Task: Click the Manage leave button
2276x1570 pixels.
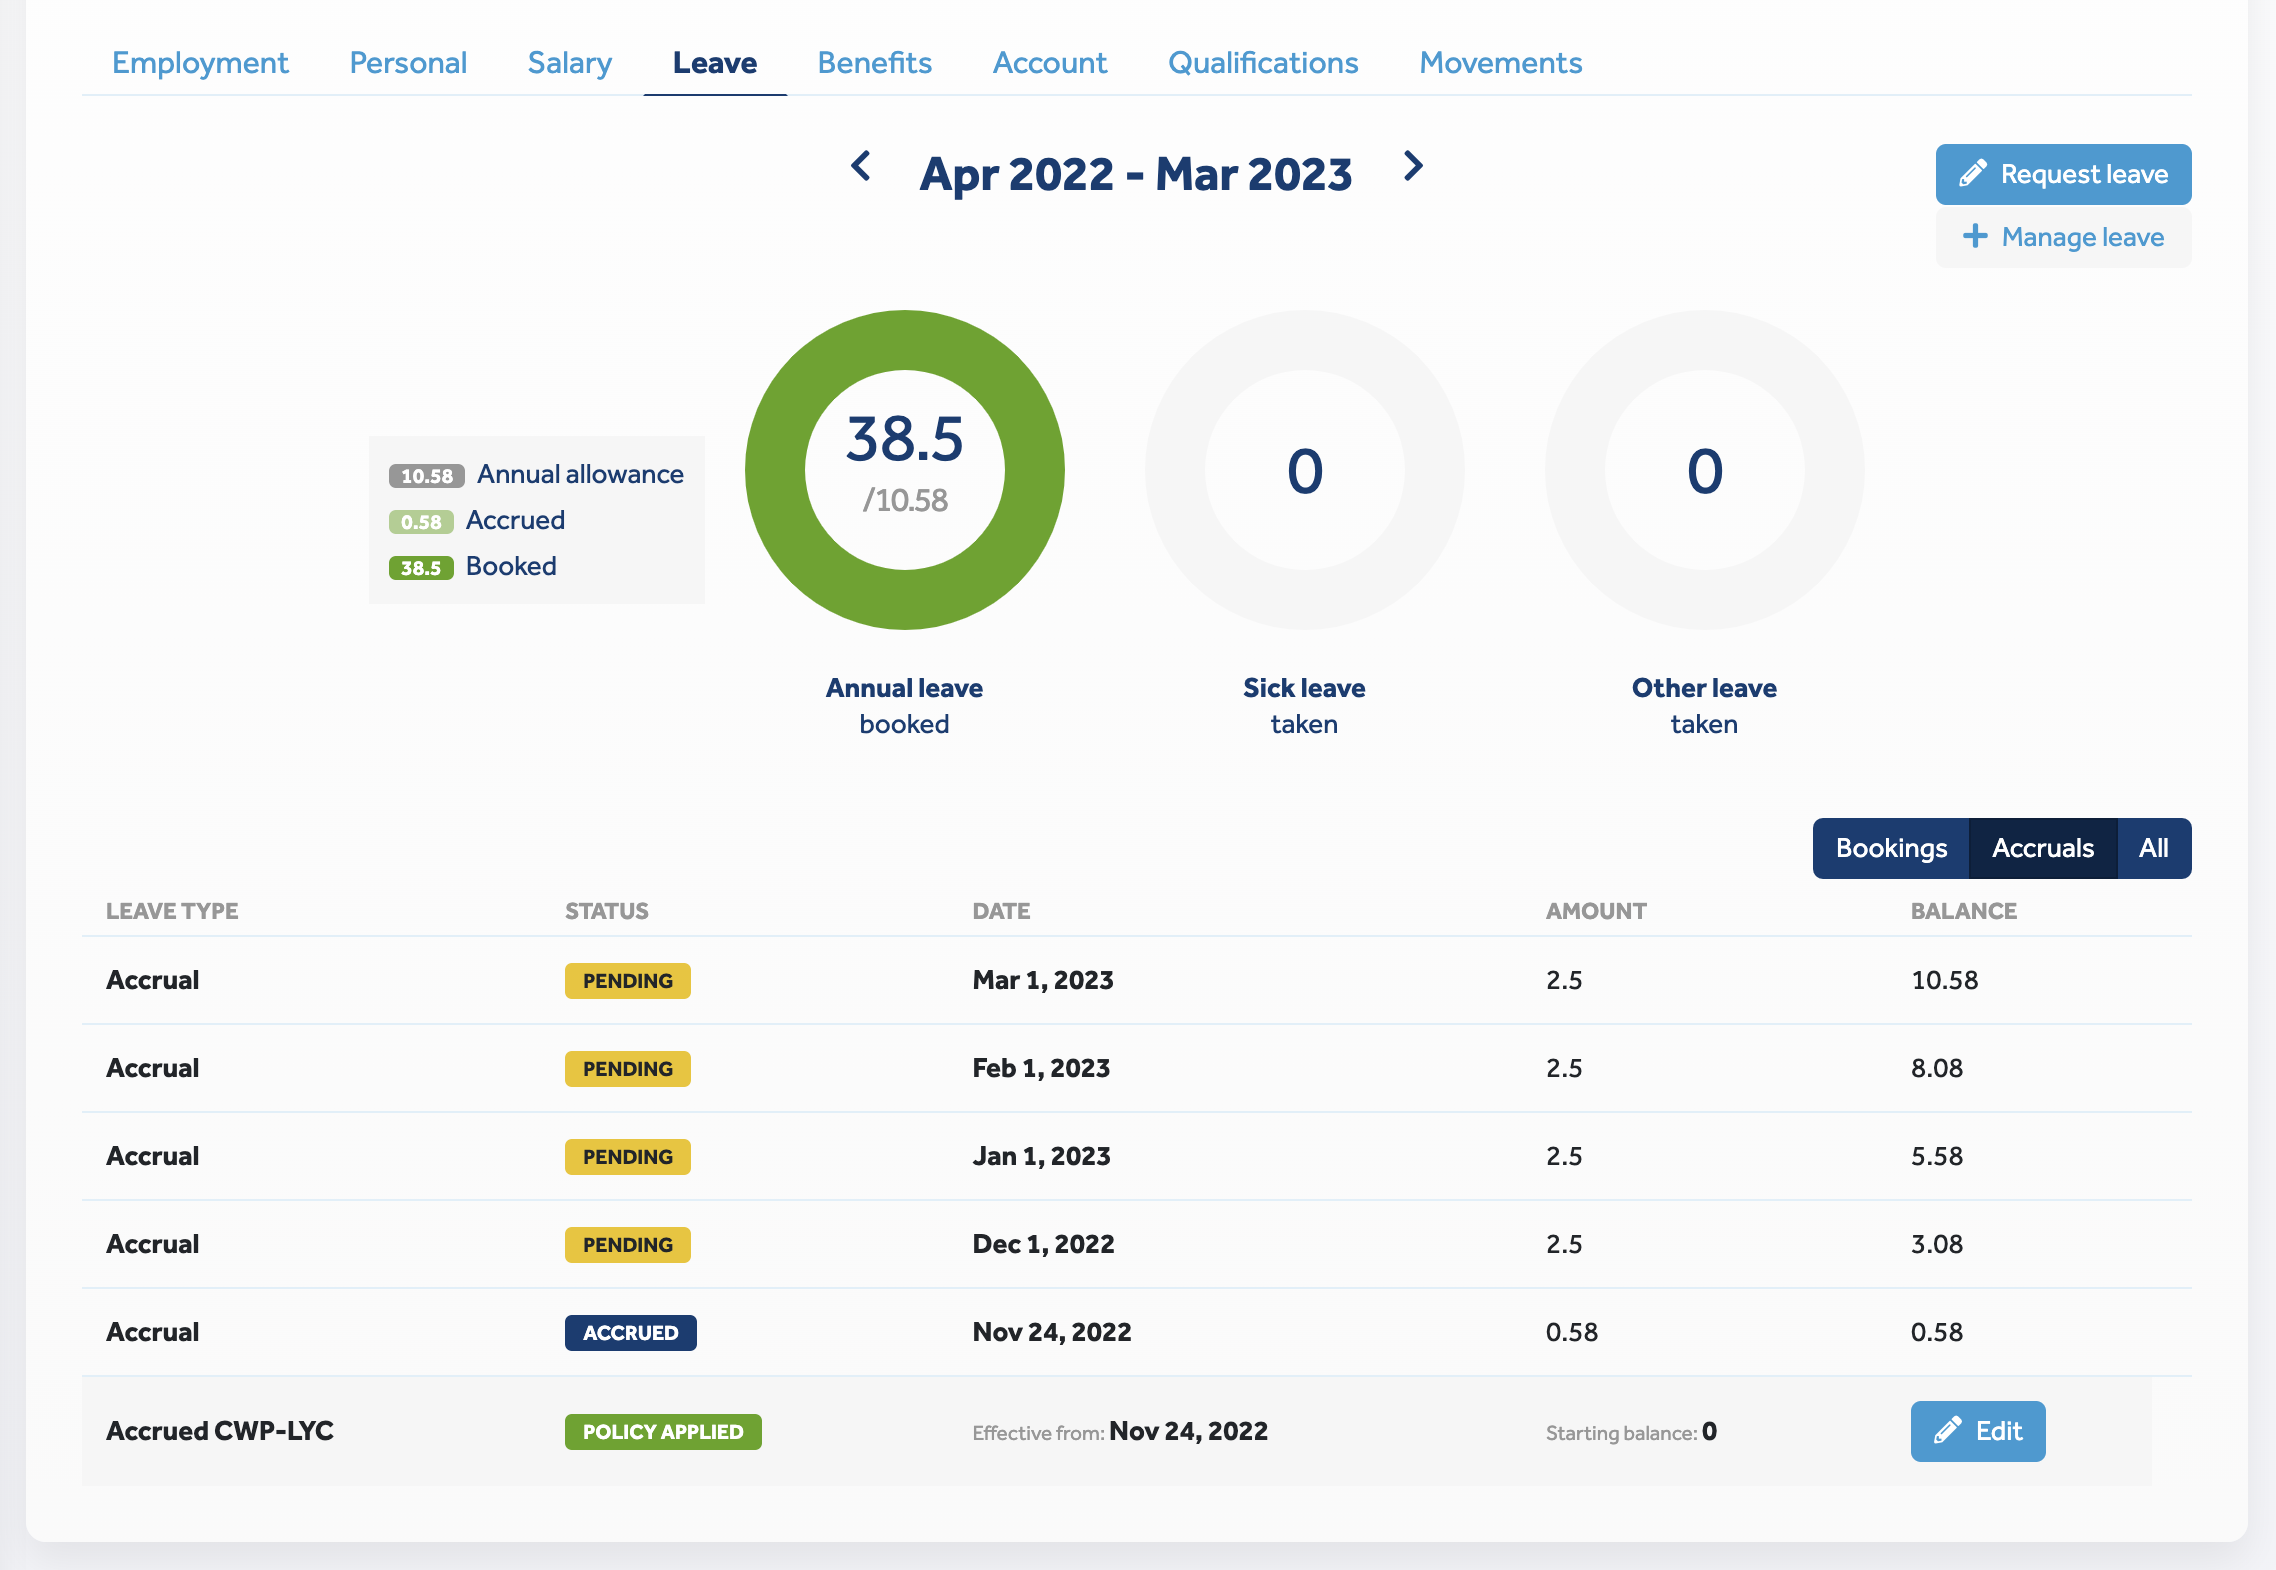Action: 2063,237
